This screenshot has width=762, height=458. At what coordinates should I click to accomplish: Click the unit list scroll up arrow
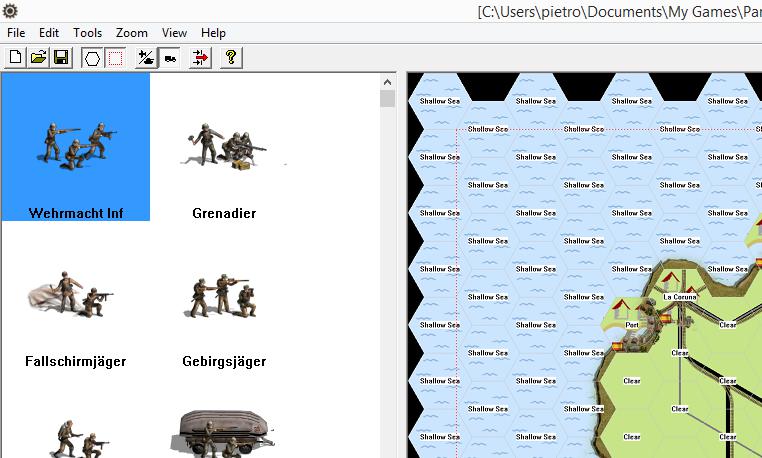pyautogui.click(x=387, y=82)
